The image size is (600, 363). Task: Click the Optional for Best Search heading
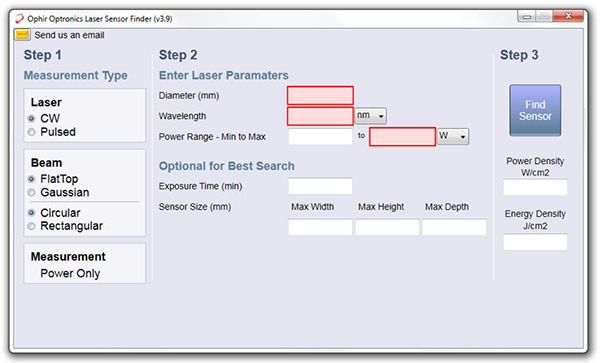click(x=227, y=166)
